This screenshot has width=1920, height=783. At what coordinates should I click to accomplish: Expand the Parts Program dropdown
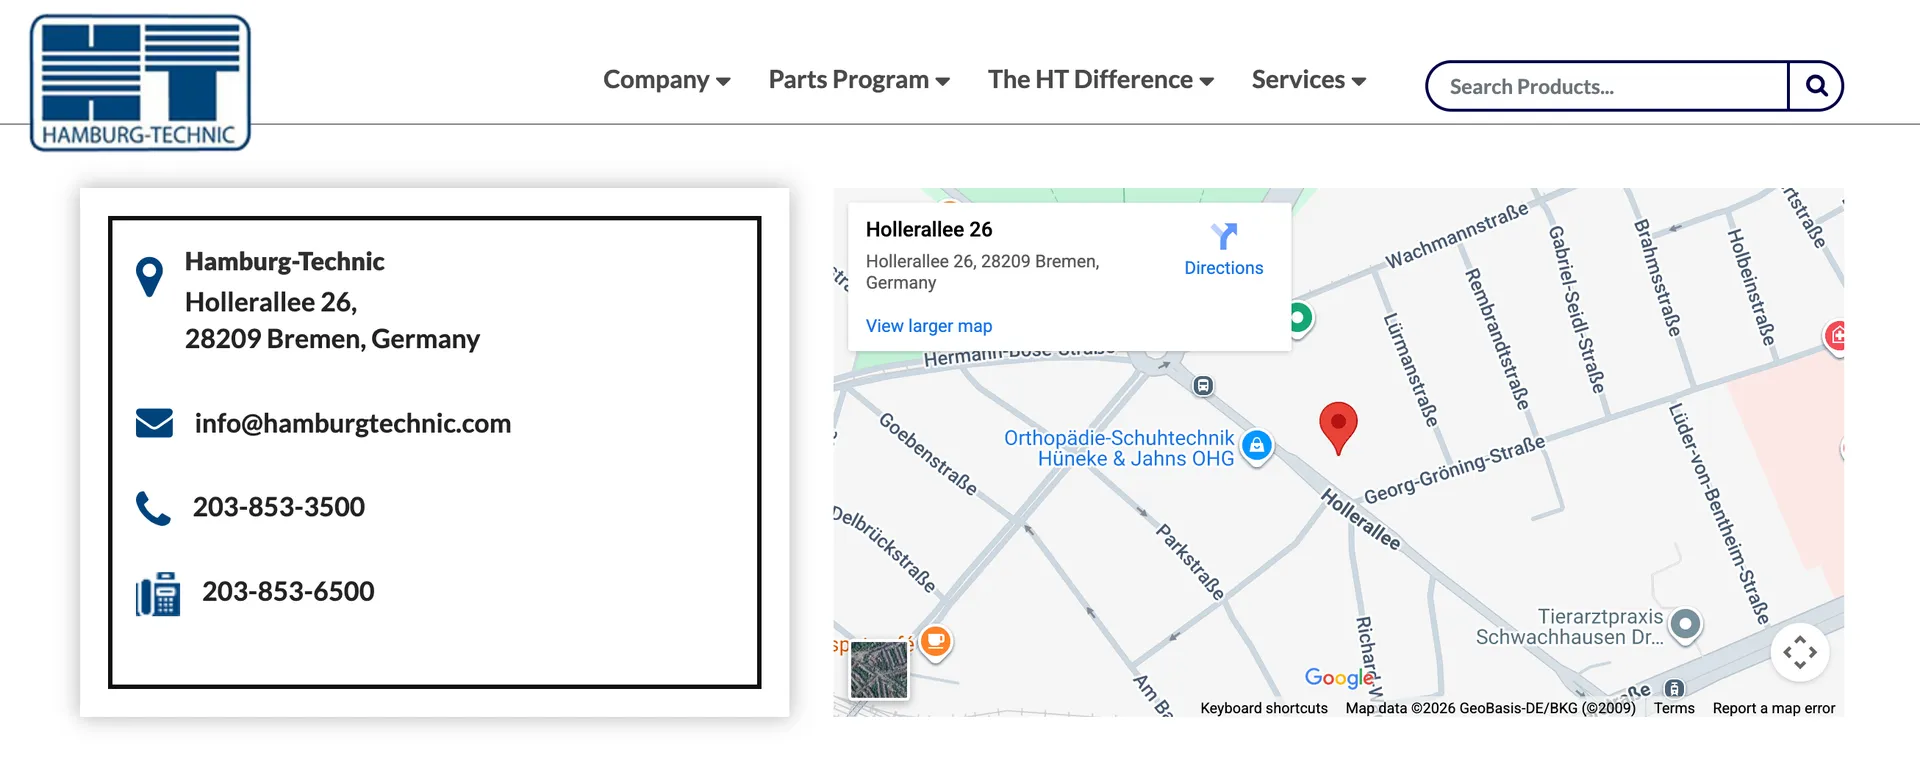(x=858, y=80)
